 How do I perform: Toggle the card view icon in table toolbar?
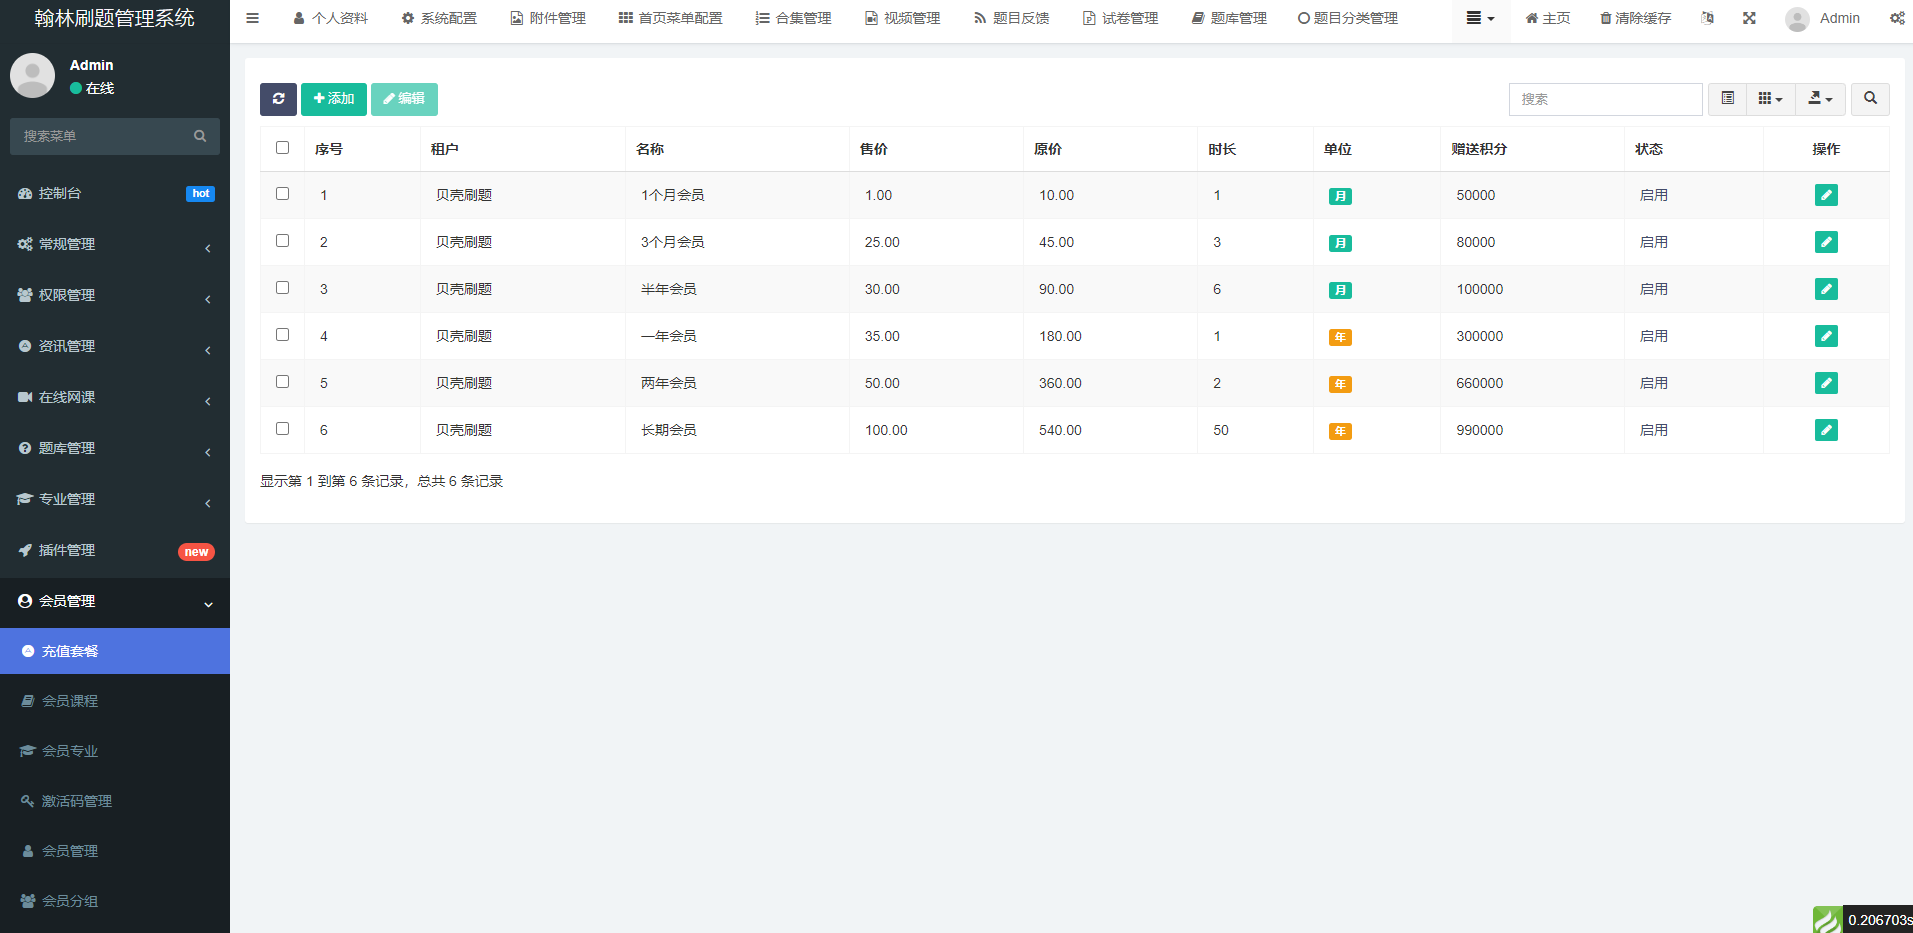coord(1727,99)
